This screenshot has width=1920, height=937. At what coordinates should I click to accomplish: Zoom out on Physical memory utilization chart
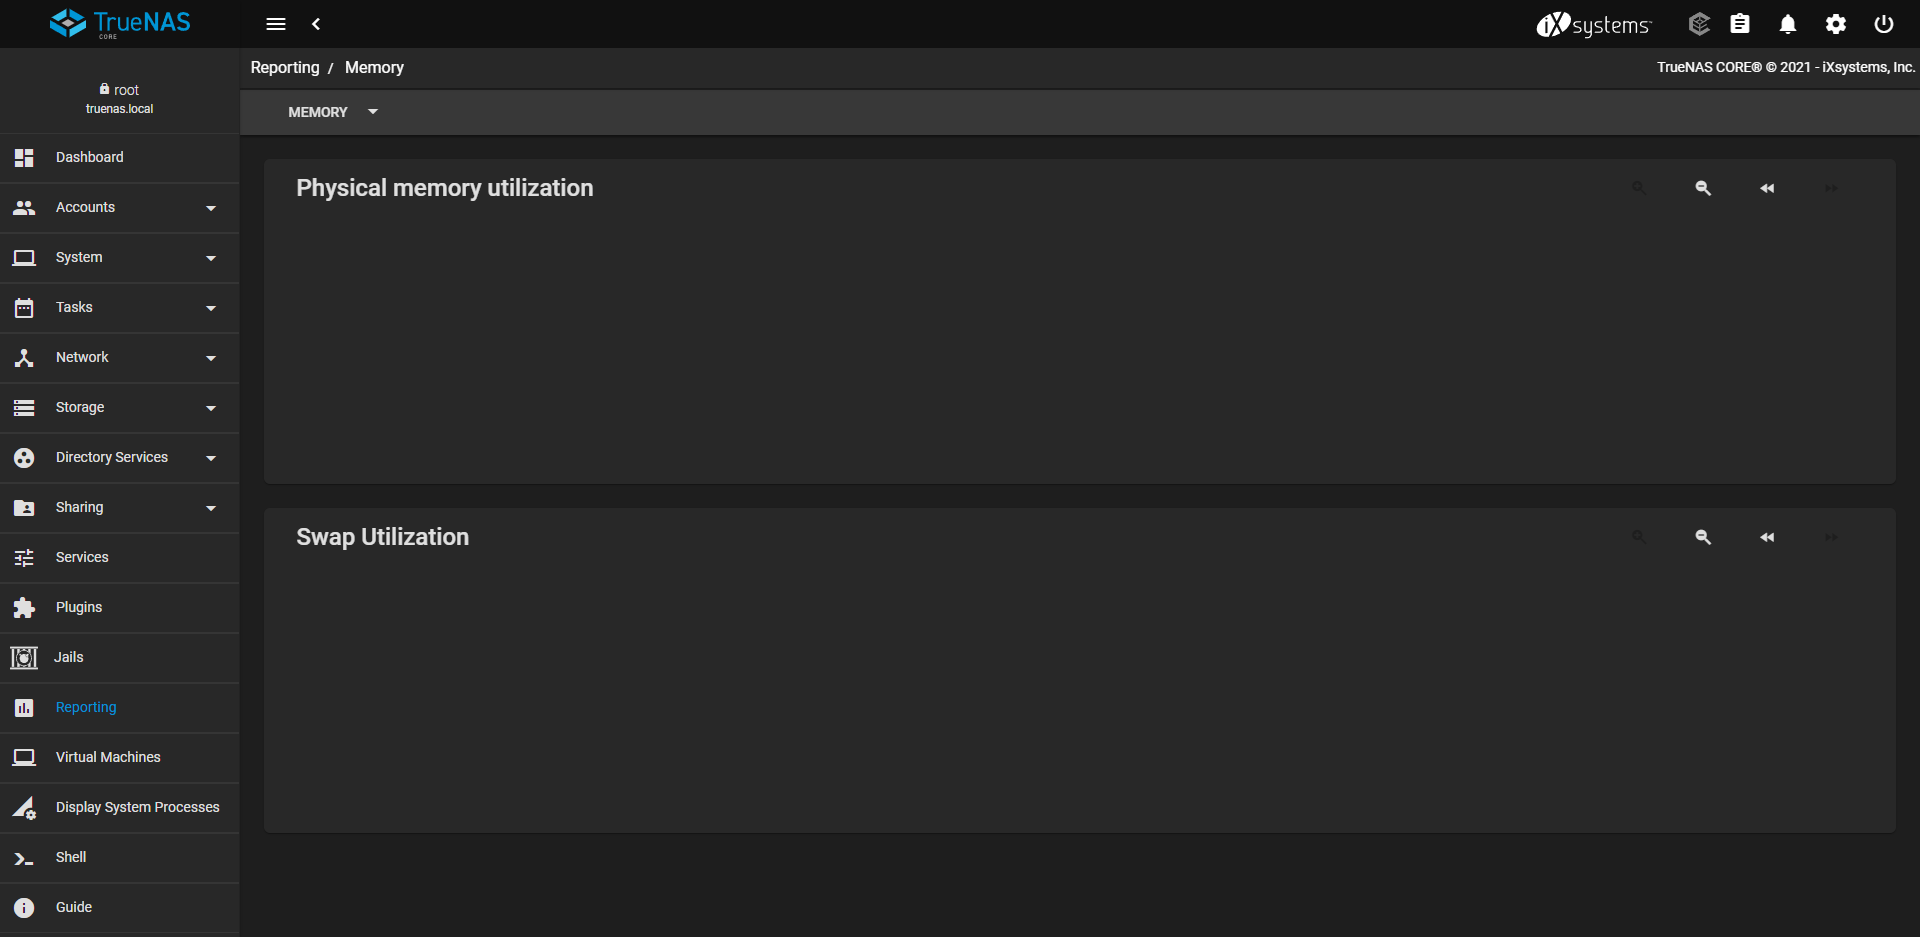1703,188
